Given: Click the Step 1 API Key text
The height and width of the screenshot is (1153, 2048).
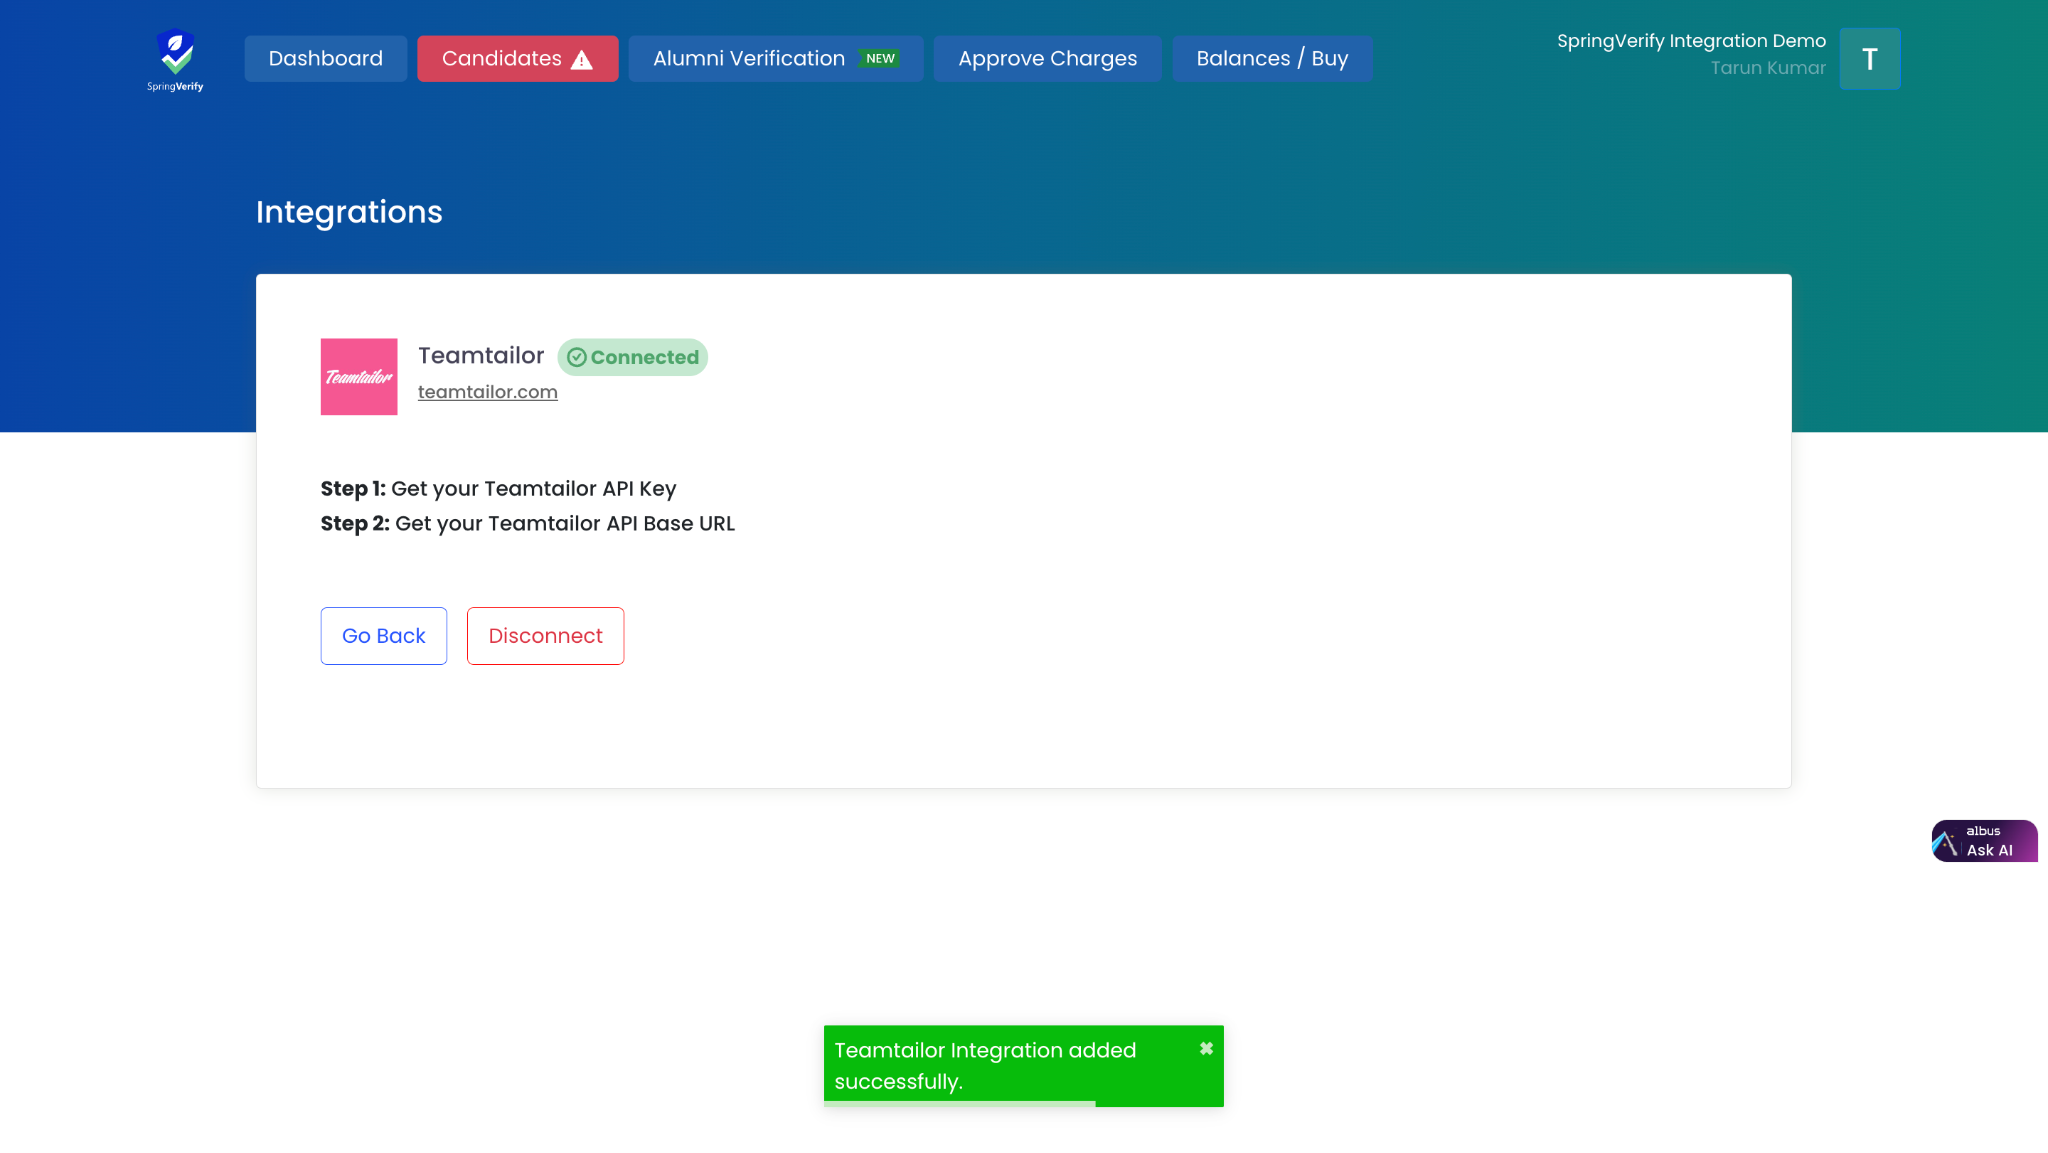Looking at the screenshot, I should coord(498,489).
